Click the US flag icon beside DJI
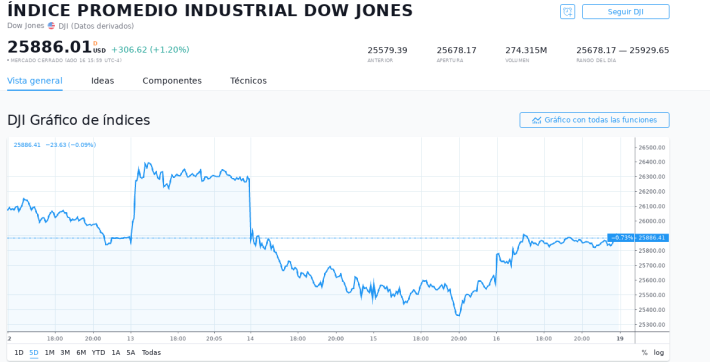Screen dimensions: 710x362 tap(51, 26)
